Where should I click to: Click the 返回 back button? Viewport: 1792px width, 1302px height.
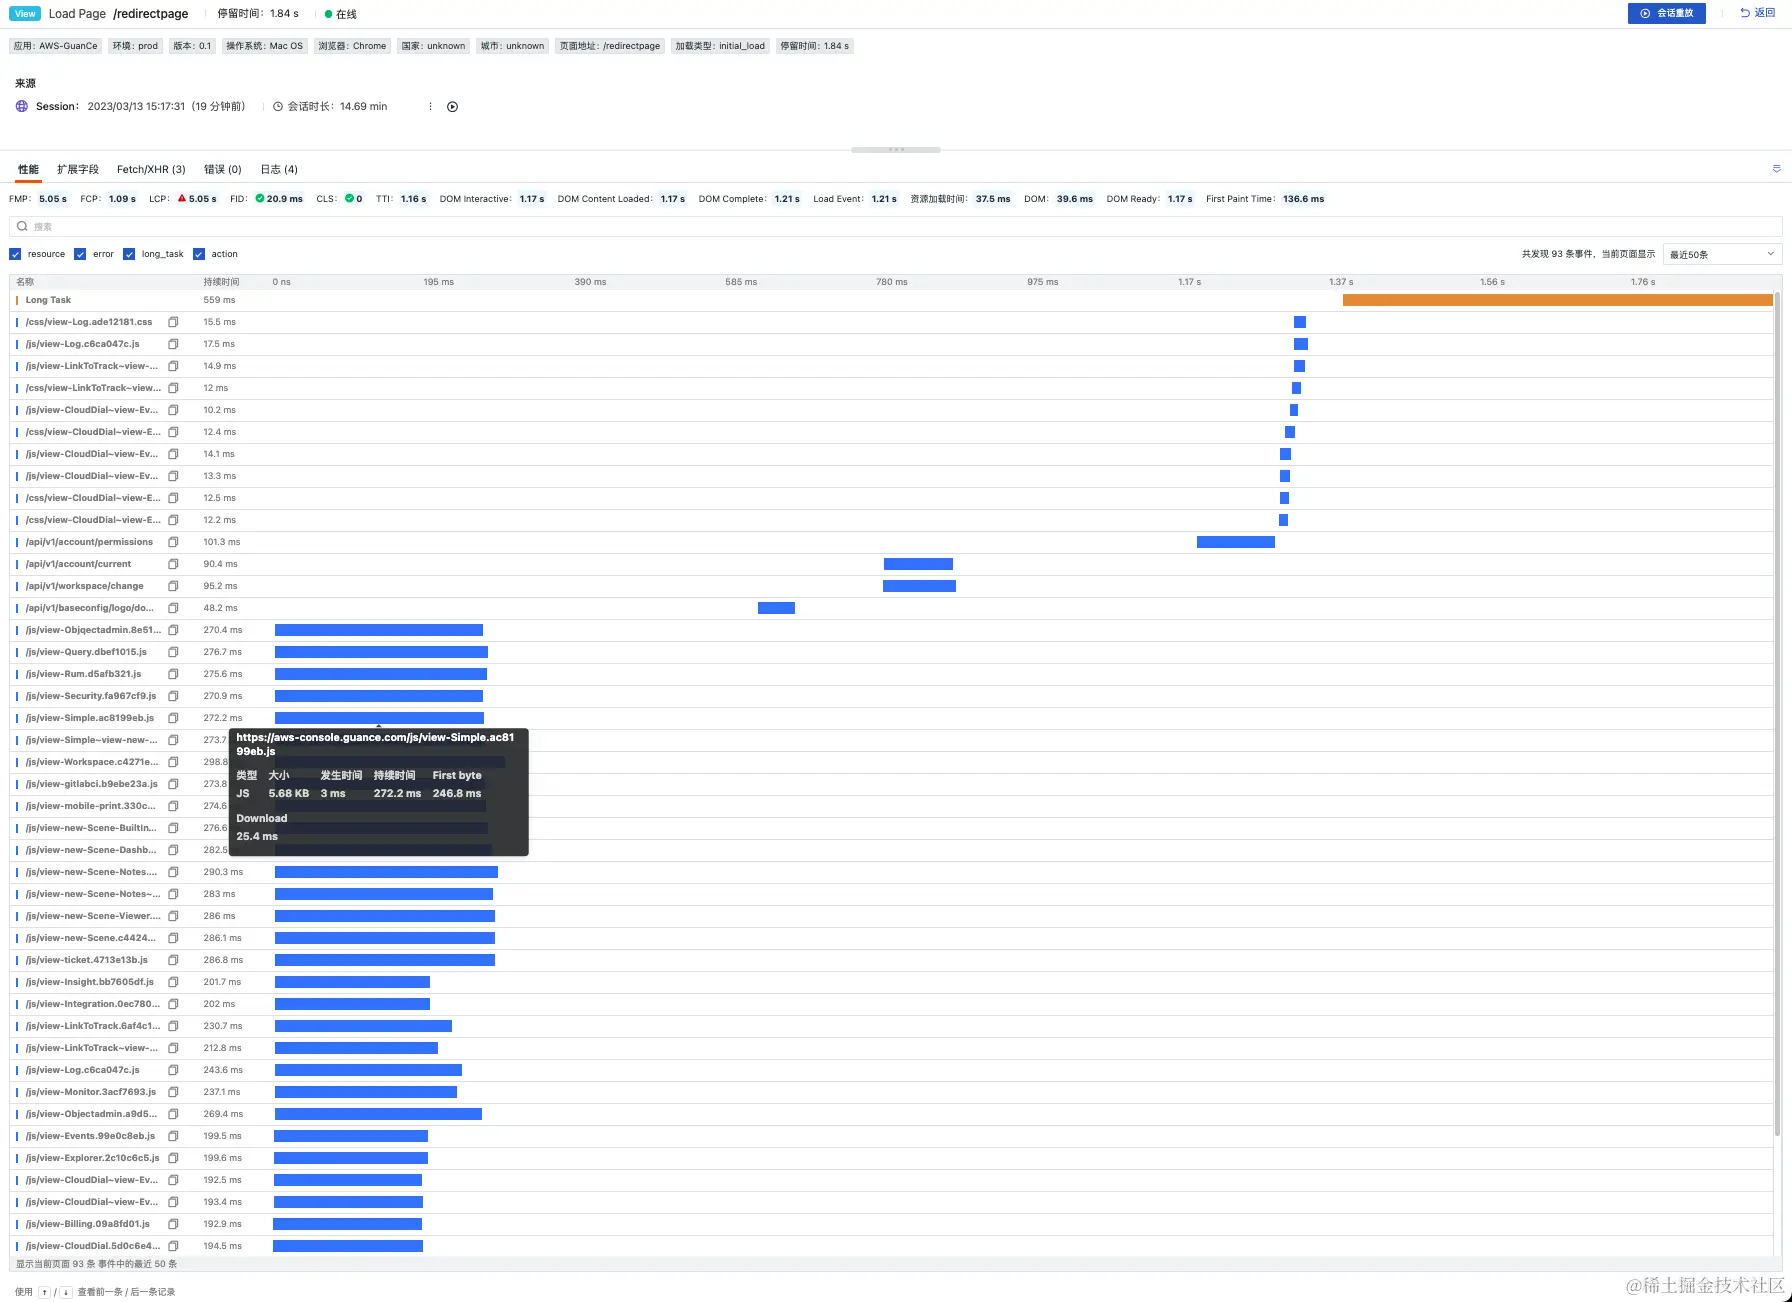tap(1757, 13)
